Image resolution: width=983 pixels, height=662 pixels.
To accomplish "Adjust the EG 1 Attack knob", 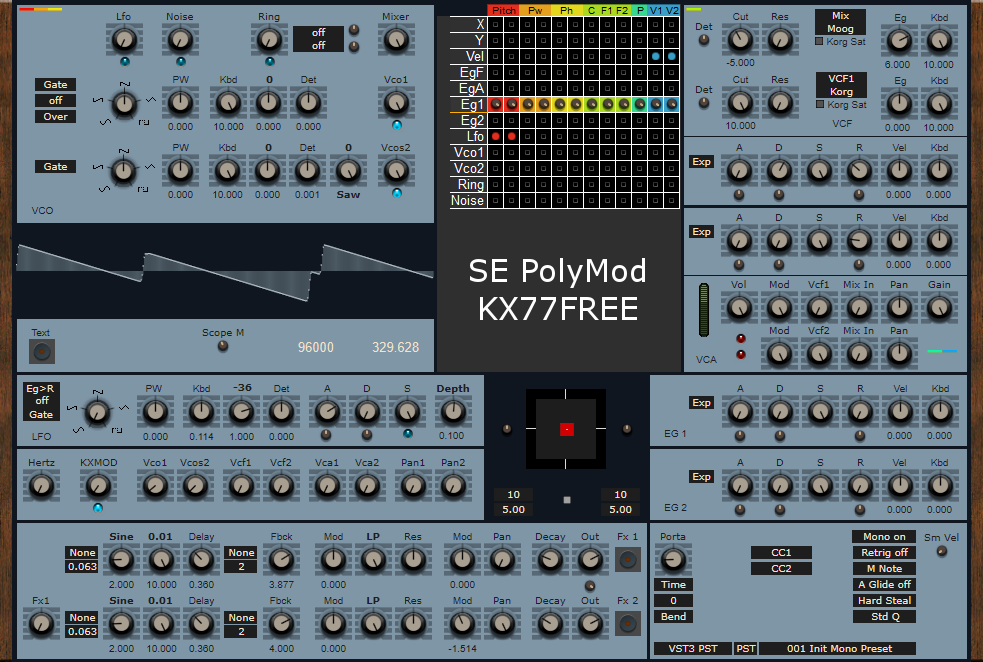I will coord(740,411).
